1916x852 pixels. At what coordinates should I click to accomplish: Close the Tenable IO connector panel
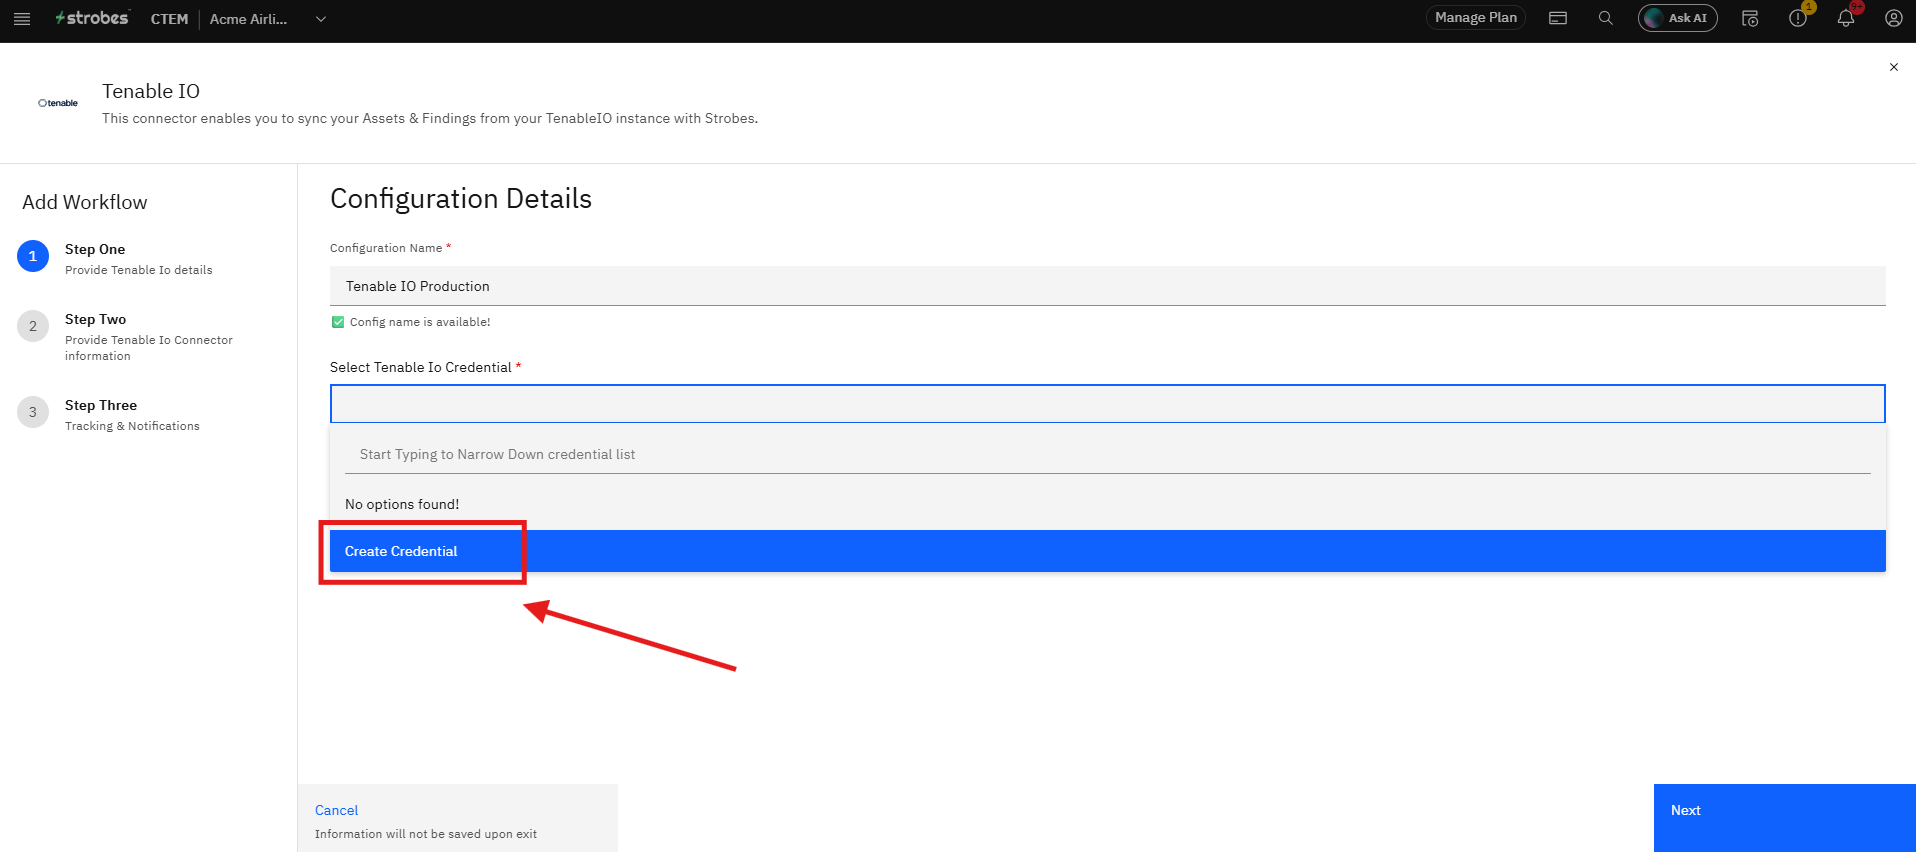coord(1894,67)
